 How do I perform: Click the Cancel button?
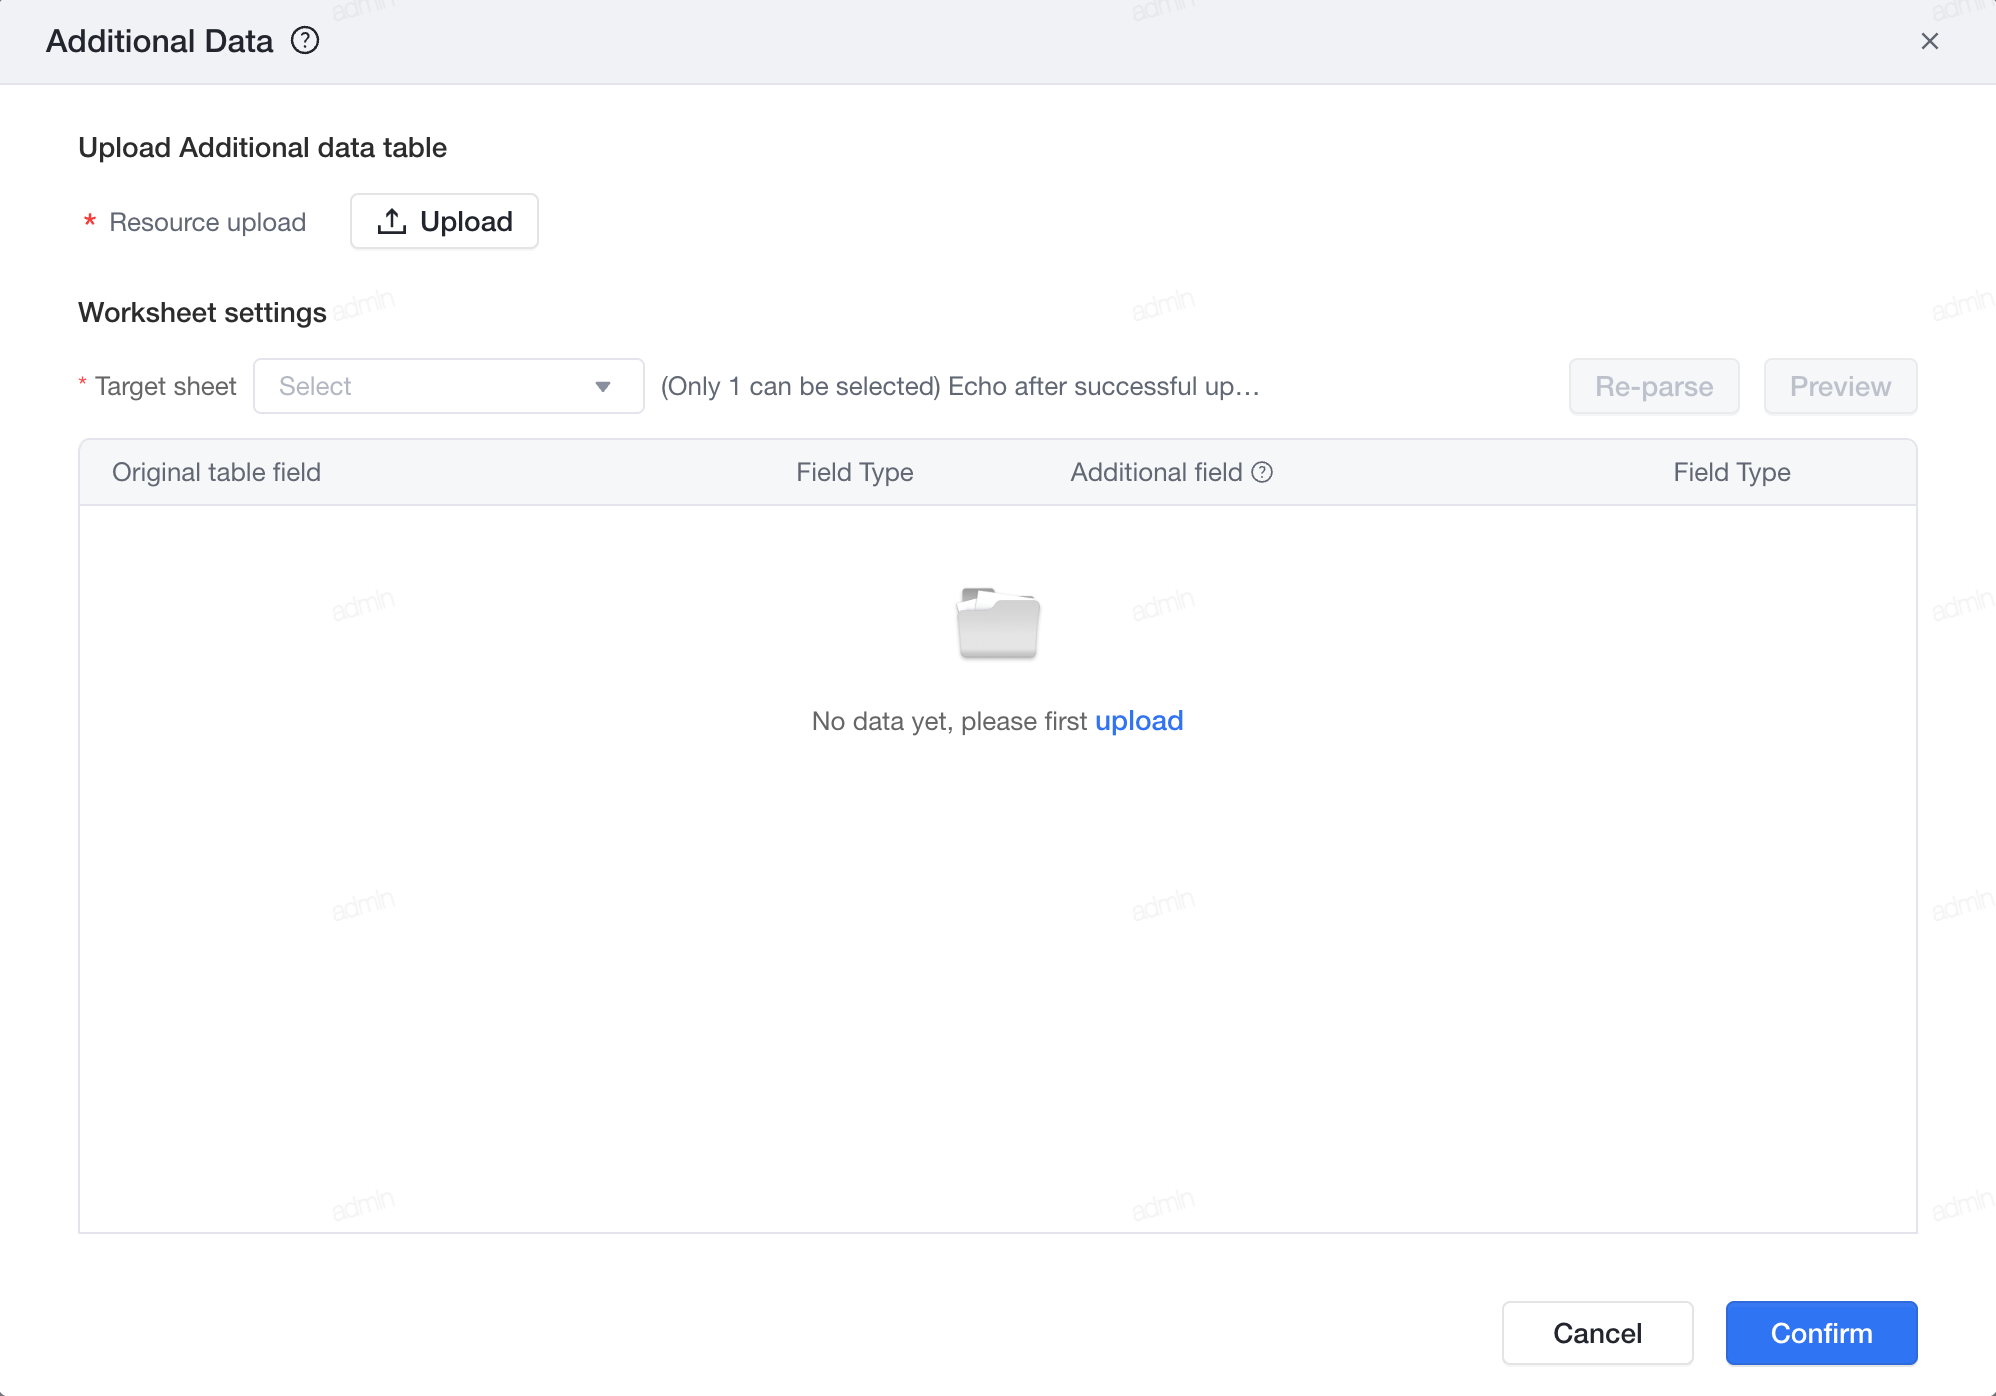pyautogui.click(x=1597, y=1333)
